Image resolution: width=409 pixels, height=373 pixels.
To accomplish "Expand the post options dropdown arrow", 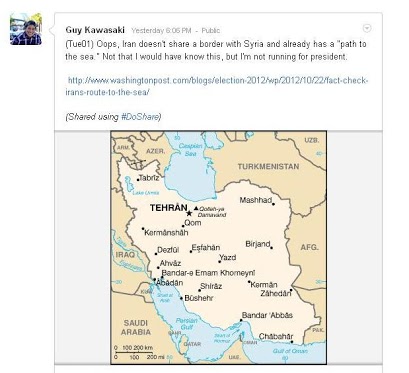I will (367, 28).
